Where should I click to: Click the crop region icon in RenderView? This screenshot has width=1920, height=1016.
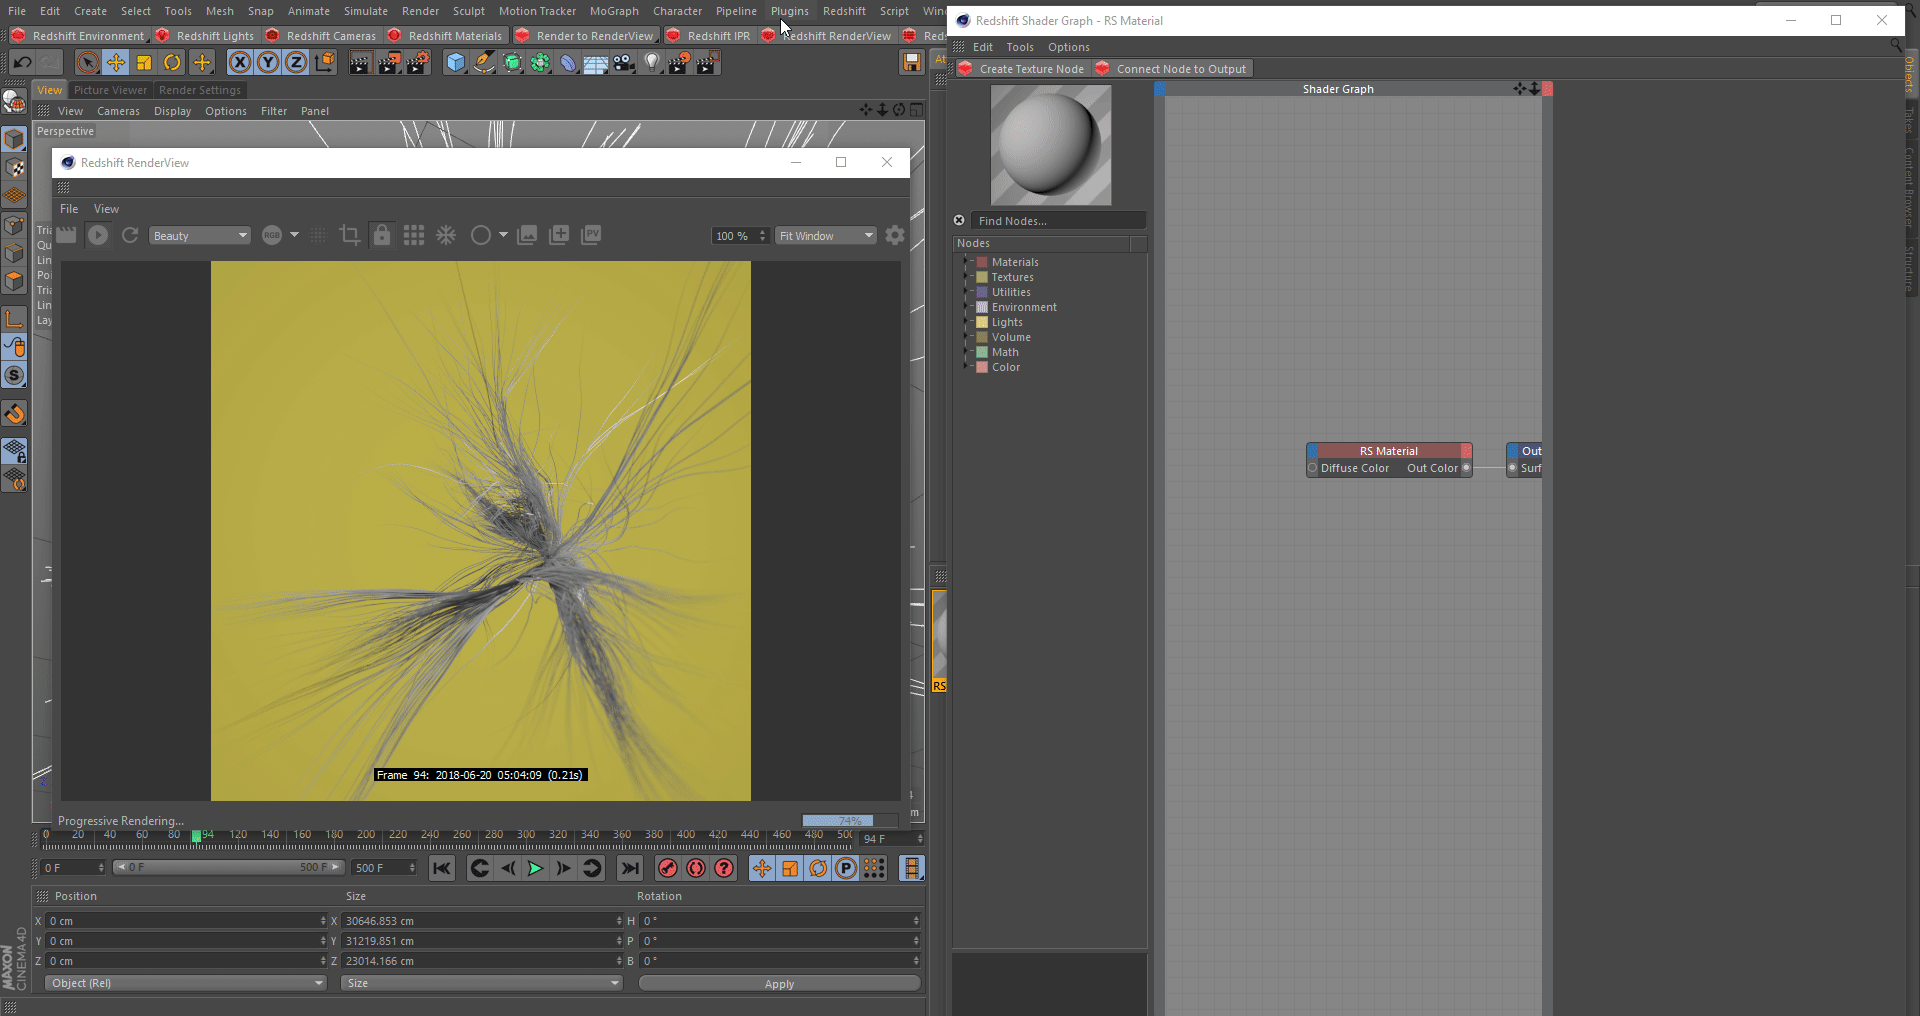[x=349, y=235]
